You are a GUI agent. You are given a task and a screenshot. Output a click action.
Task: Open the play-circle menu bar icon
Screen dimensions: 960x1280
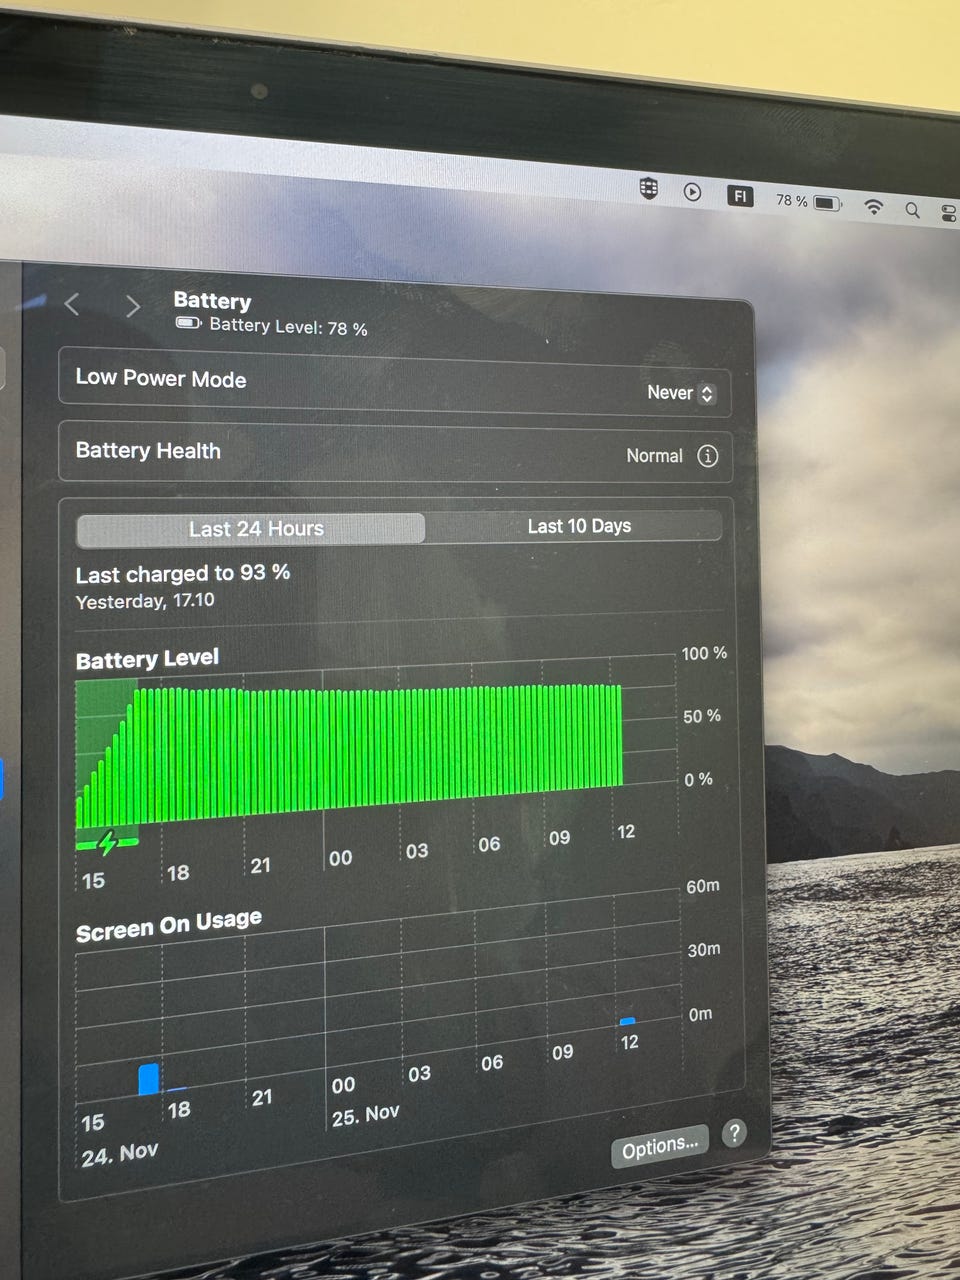692,192
